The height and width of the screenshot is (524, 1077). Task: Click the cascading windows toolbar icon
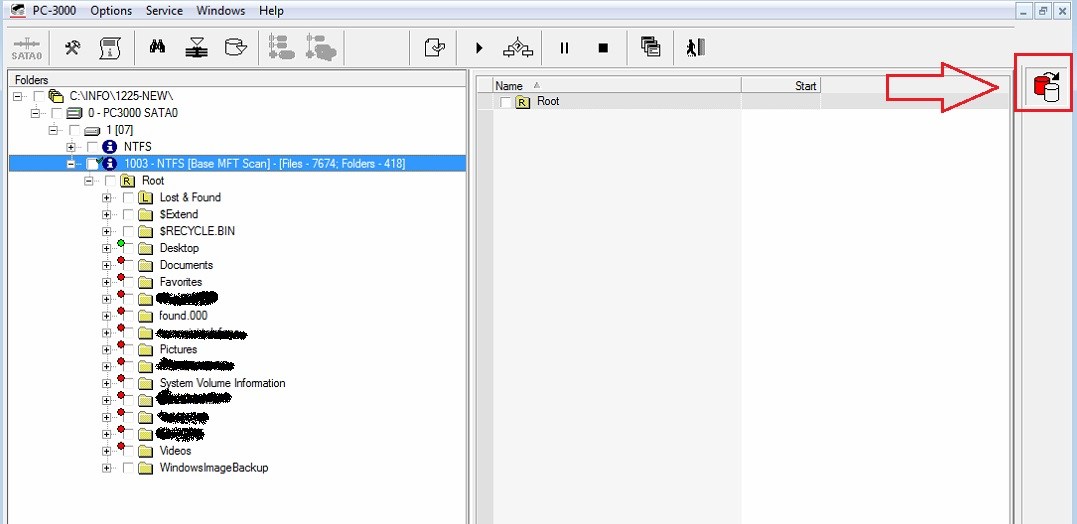point(651,47)
